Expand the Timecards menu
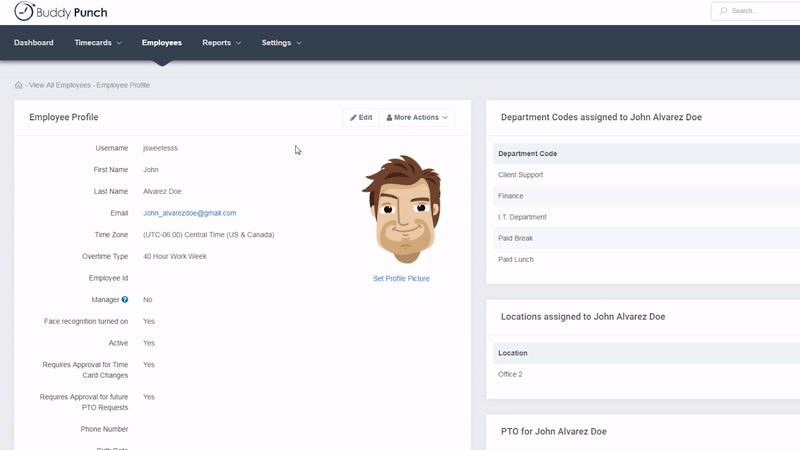 pos(98,43)
